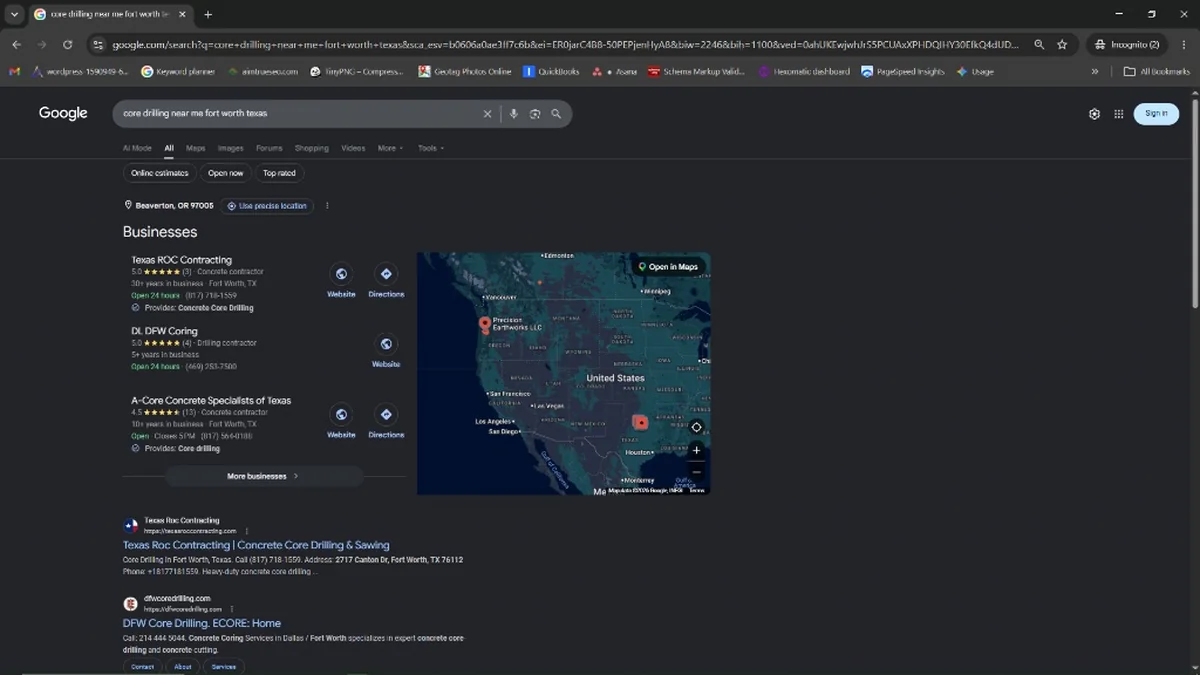Toggle the Online estimates filter chip

(x=160, y=173)
